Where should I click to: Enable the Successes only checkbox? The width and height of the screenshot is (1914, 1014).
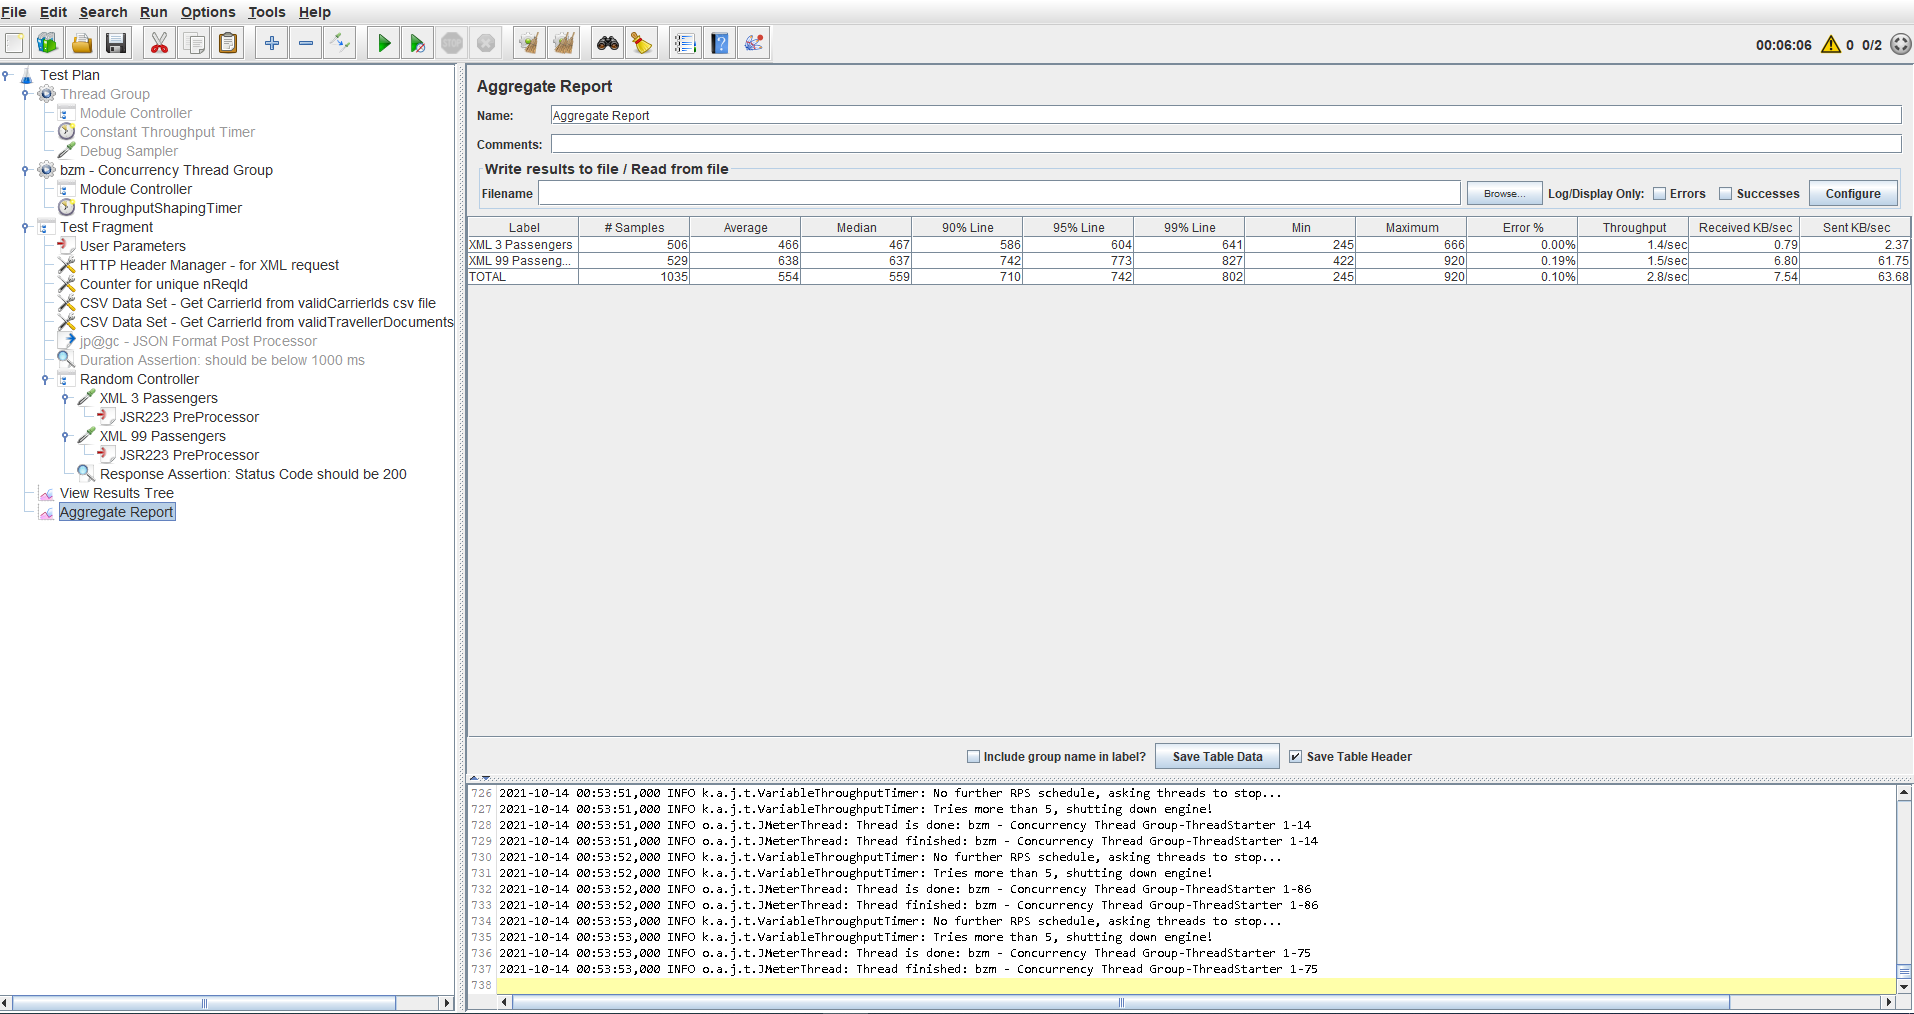[1725, 194]
